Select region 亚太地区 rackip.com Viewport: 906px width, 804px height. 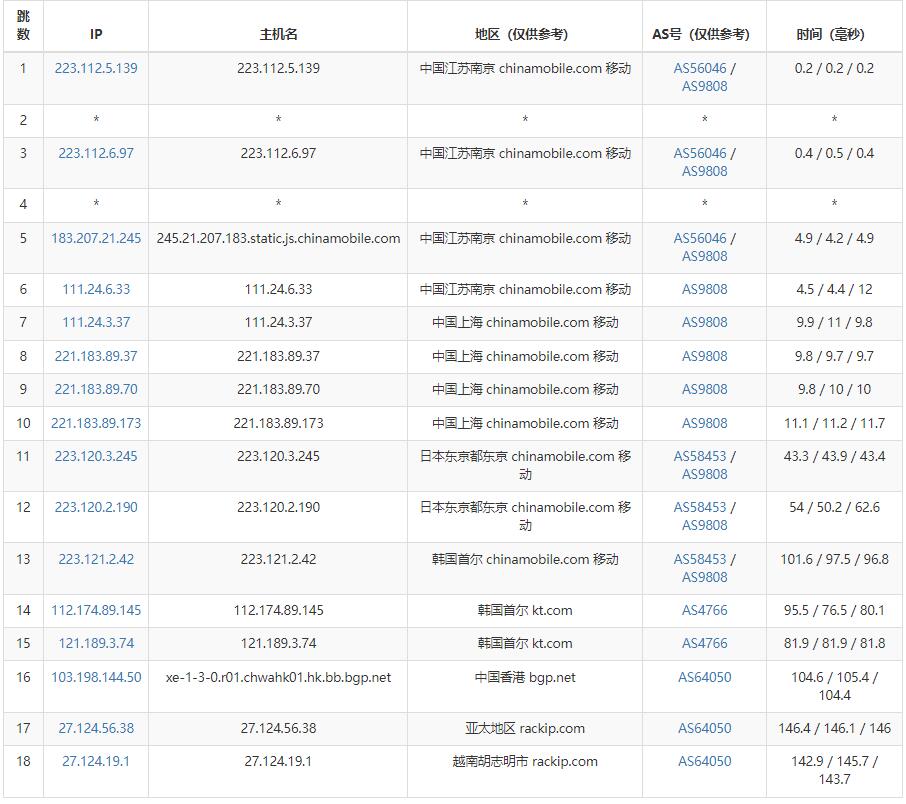pyautogui.click(x=525, y=728)
